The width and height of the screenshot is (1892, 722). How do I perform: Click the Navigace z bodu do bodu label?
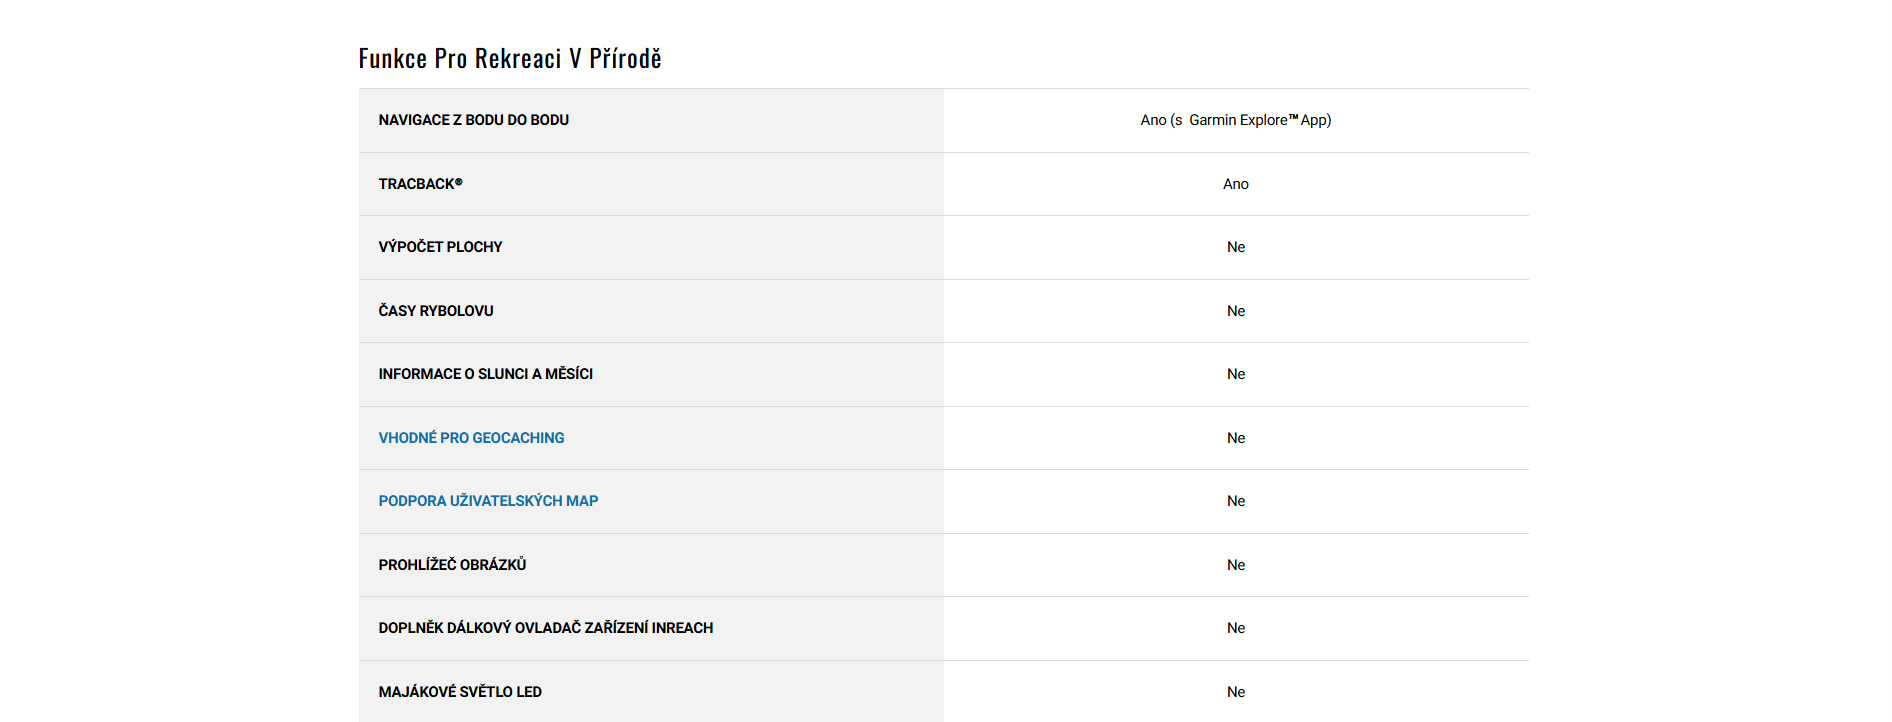[x=473, y=120]
